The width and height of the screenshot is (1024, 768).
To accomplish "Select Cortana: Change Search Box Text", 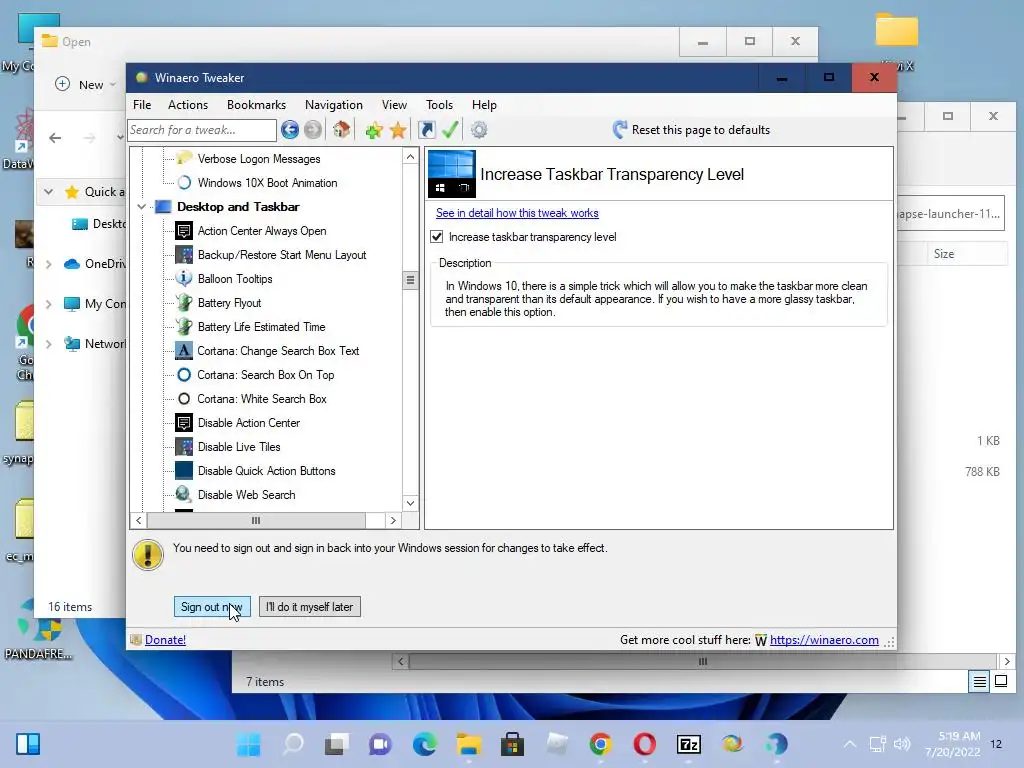I will pyautogui.click(x=278, y=351).
